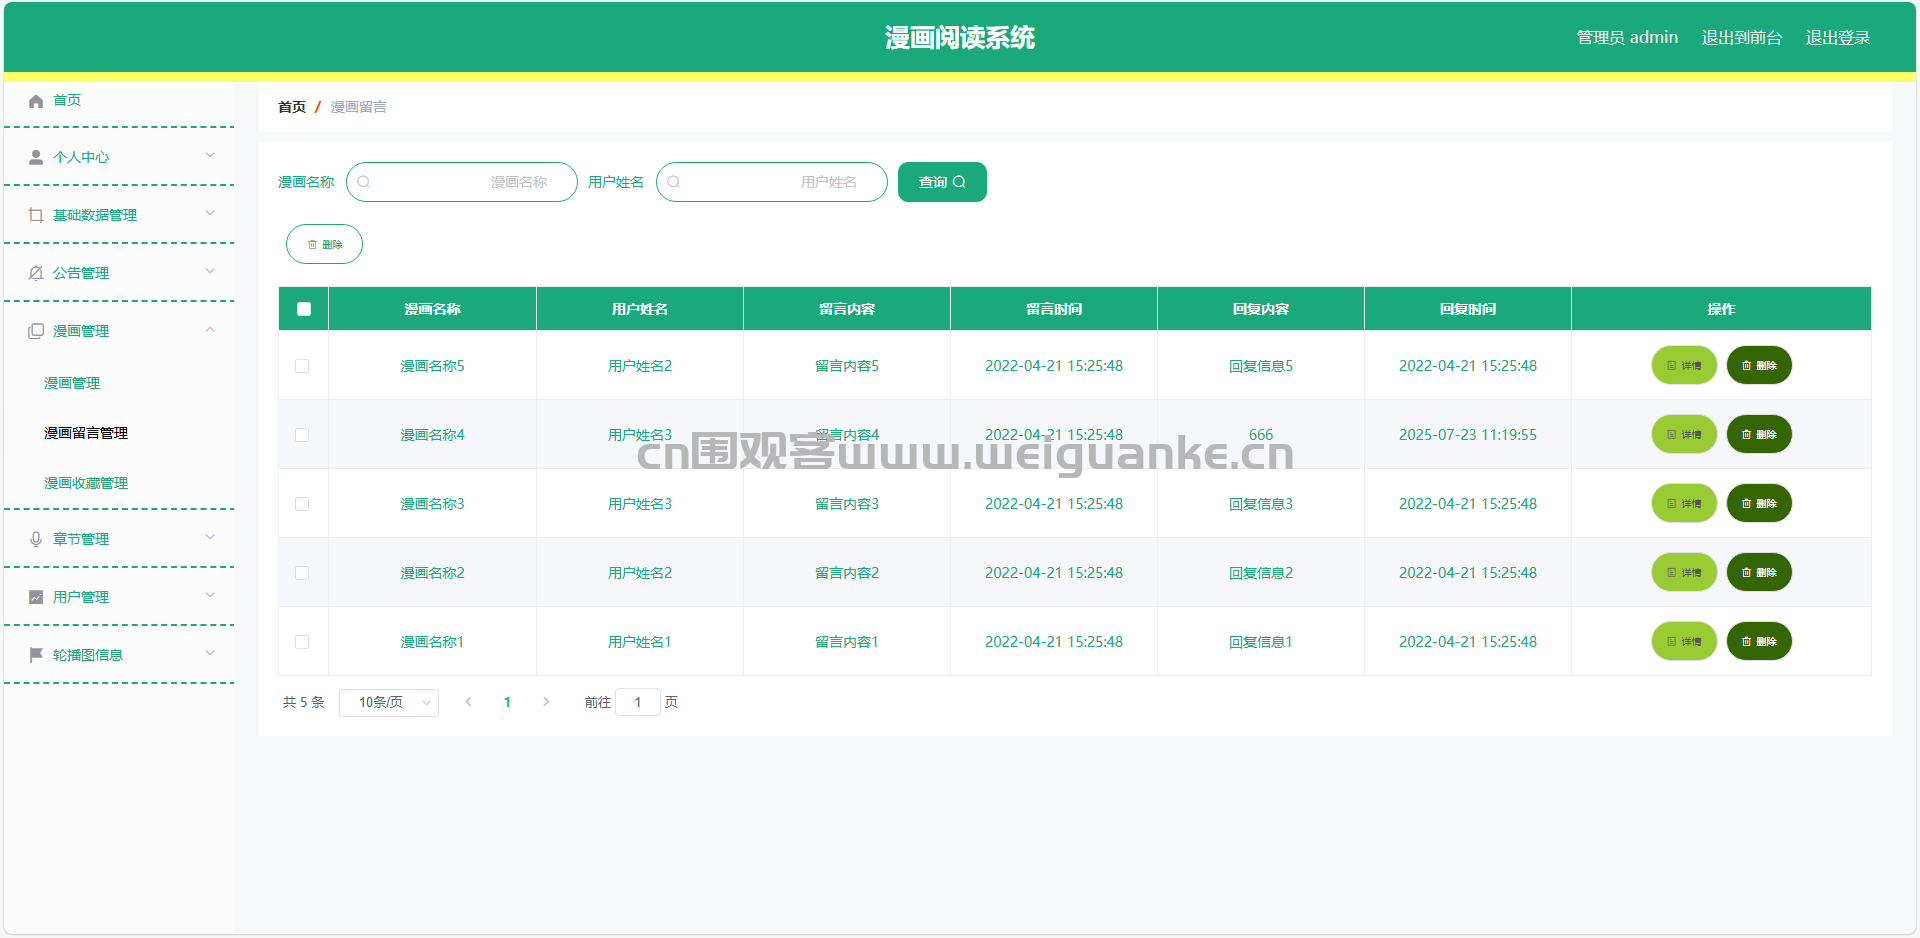1920x938 pixels.
Task: Click the muted bell icon beside 公告管理
Action: (x=36, y=274)
